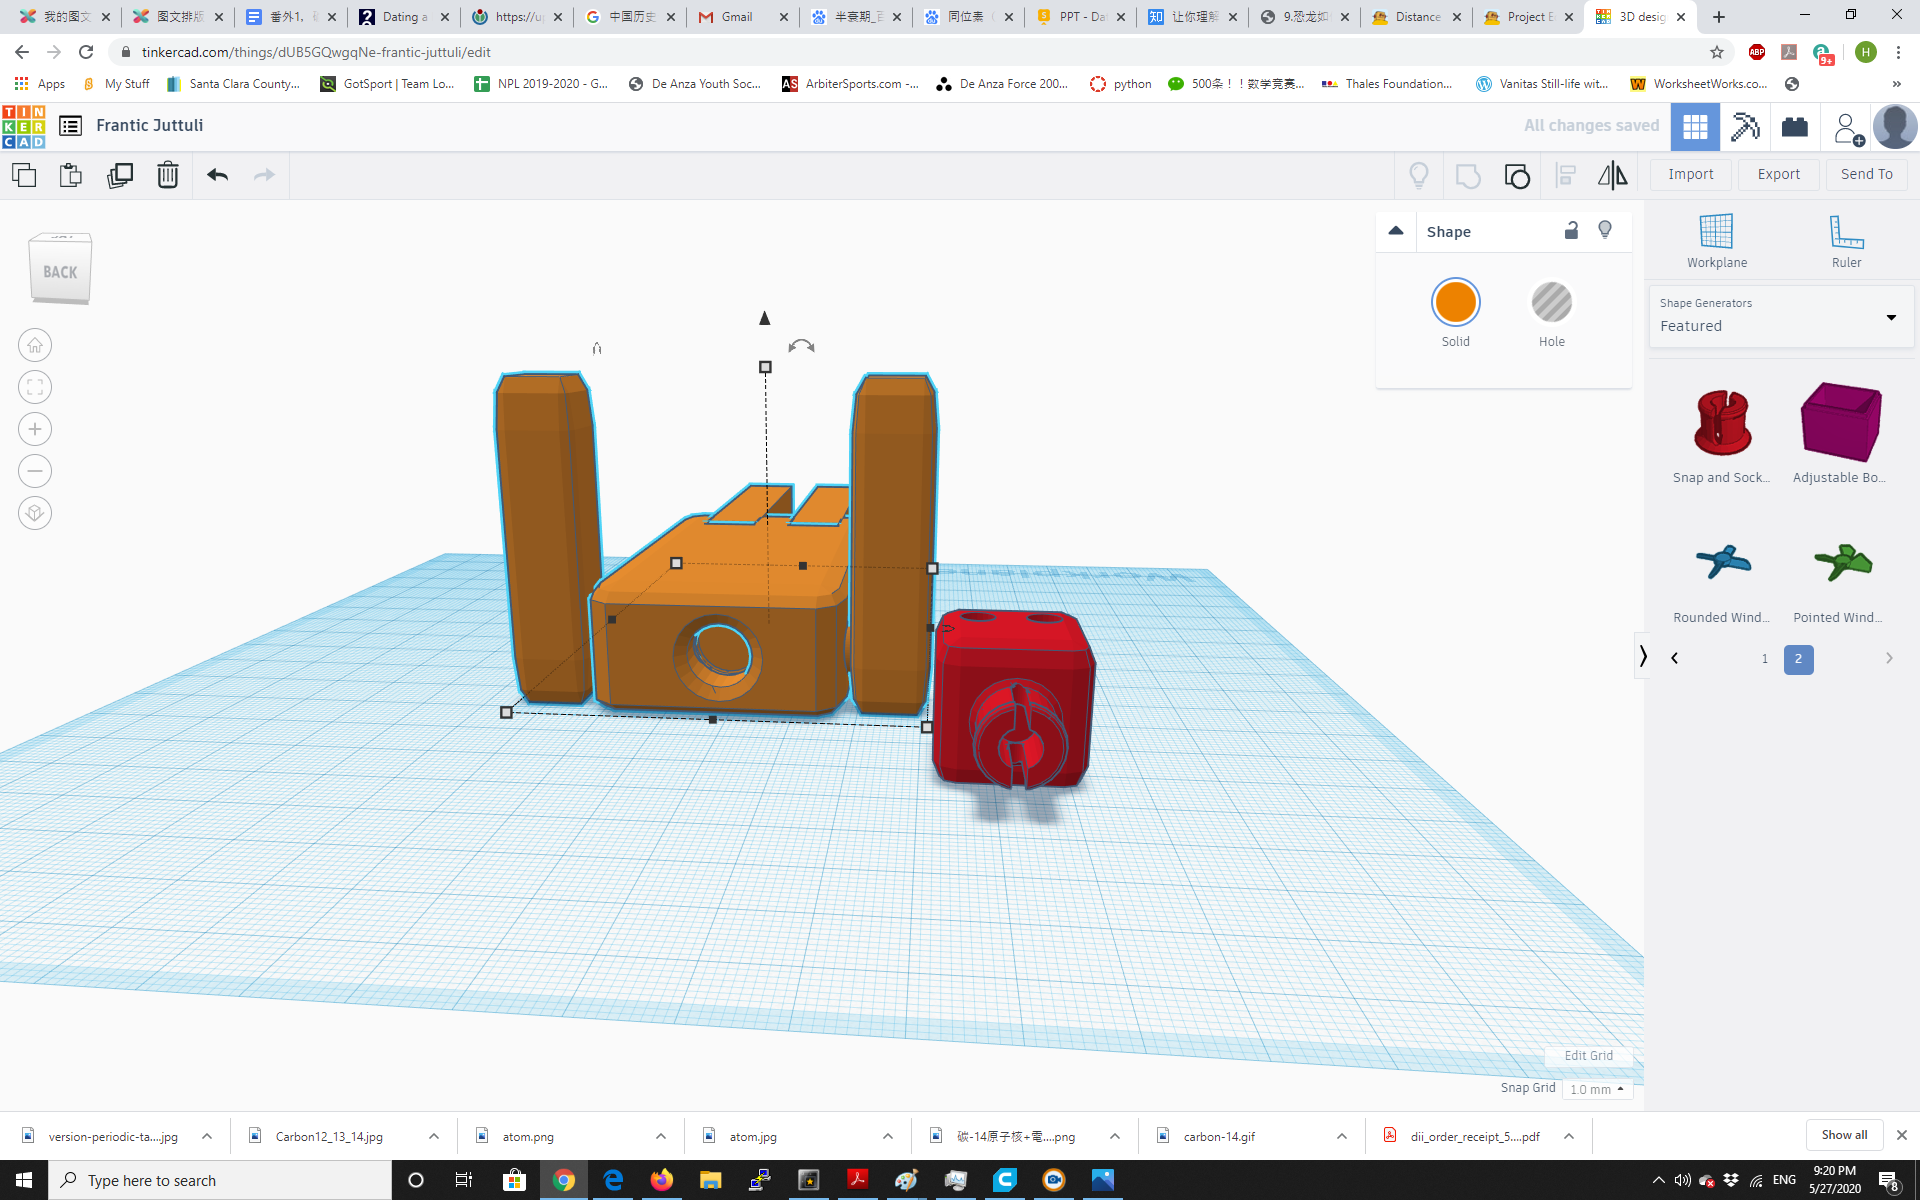1920x1200 pixels.
Task: Open options for carbon-14.gif download
Action: 1342,1136
